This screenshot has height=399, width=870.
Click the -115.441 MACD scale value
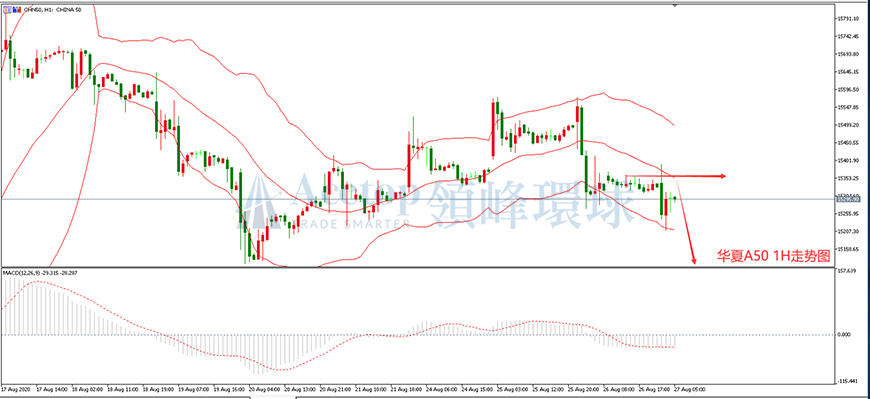click(x=847, y=381)
